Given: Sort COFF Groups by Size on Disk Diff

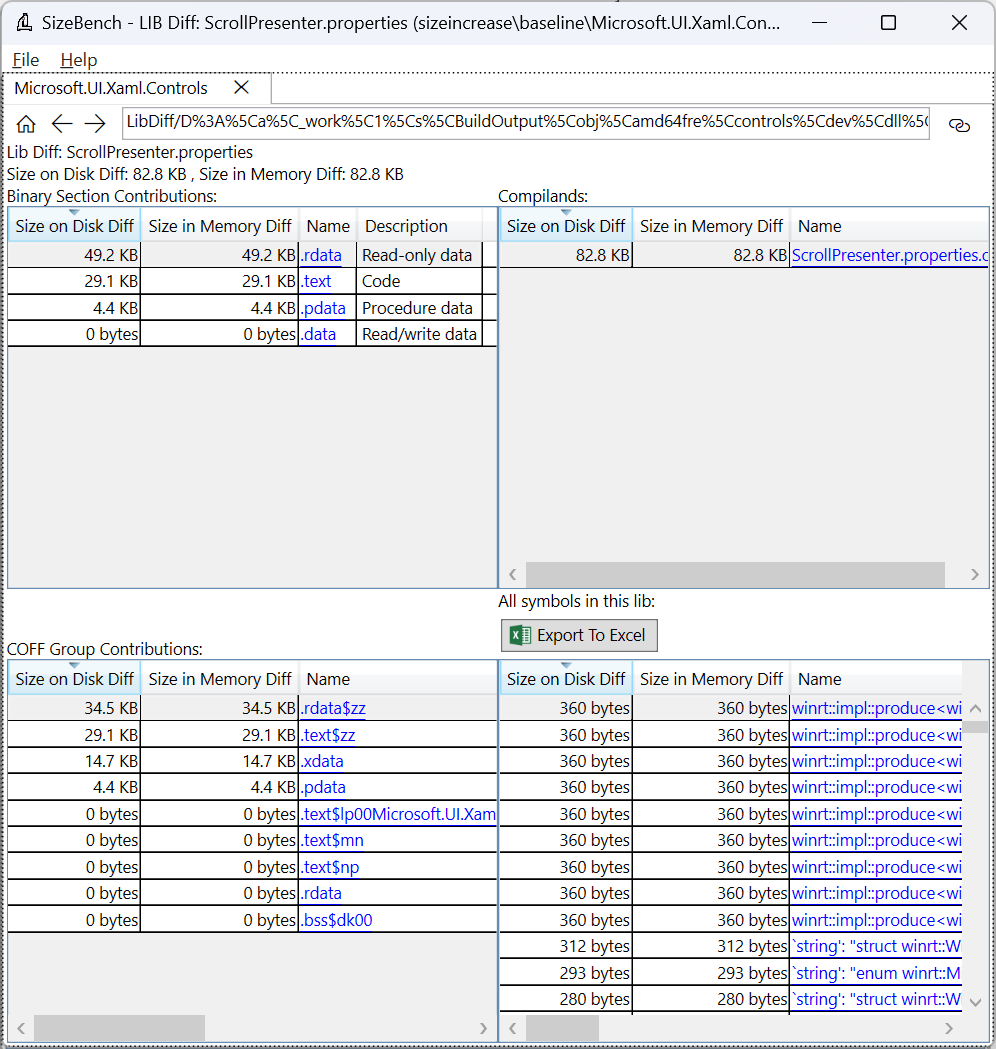Looking at the screenshot, I should [74, 678].
